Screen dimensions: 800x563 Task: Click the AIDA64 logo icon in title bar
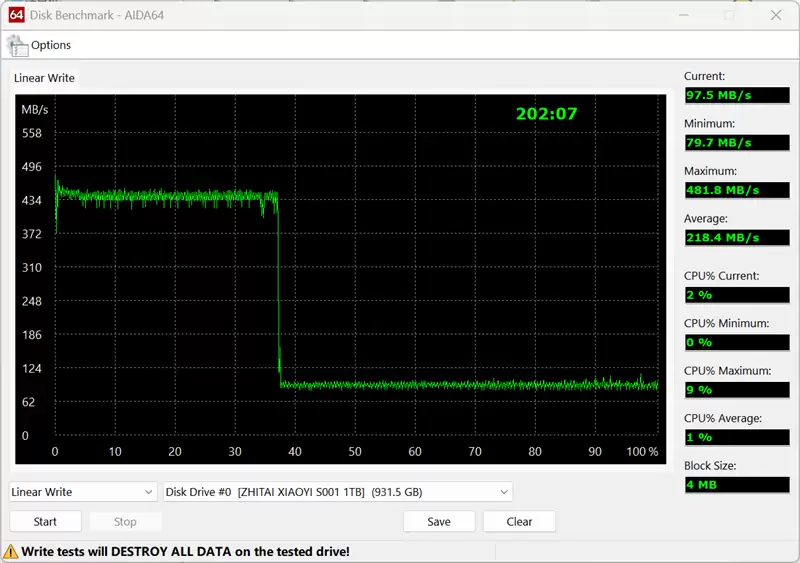point(16,15)
